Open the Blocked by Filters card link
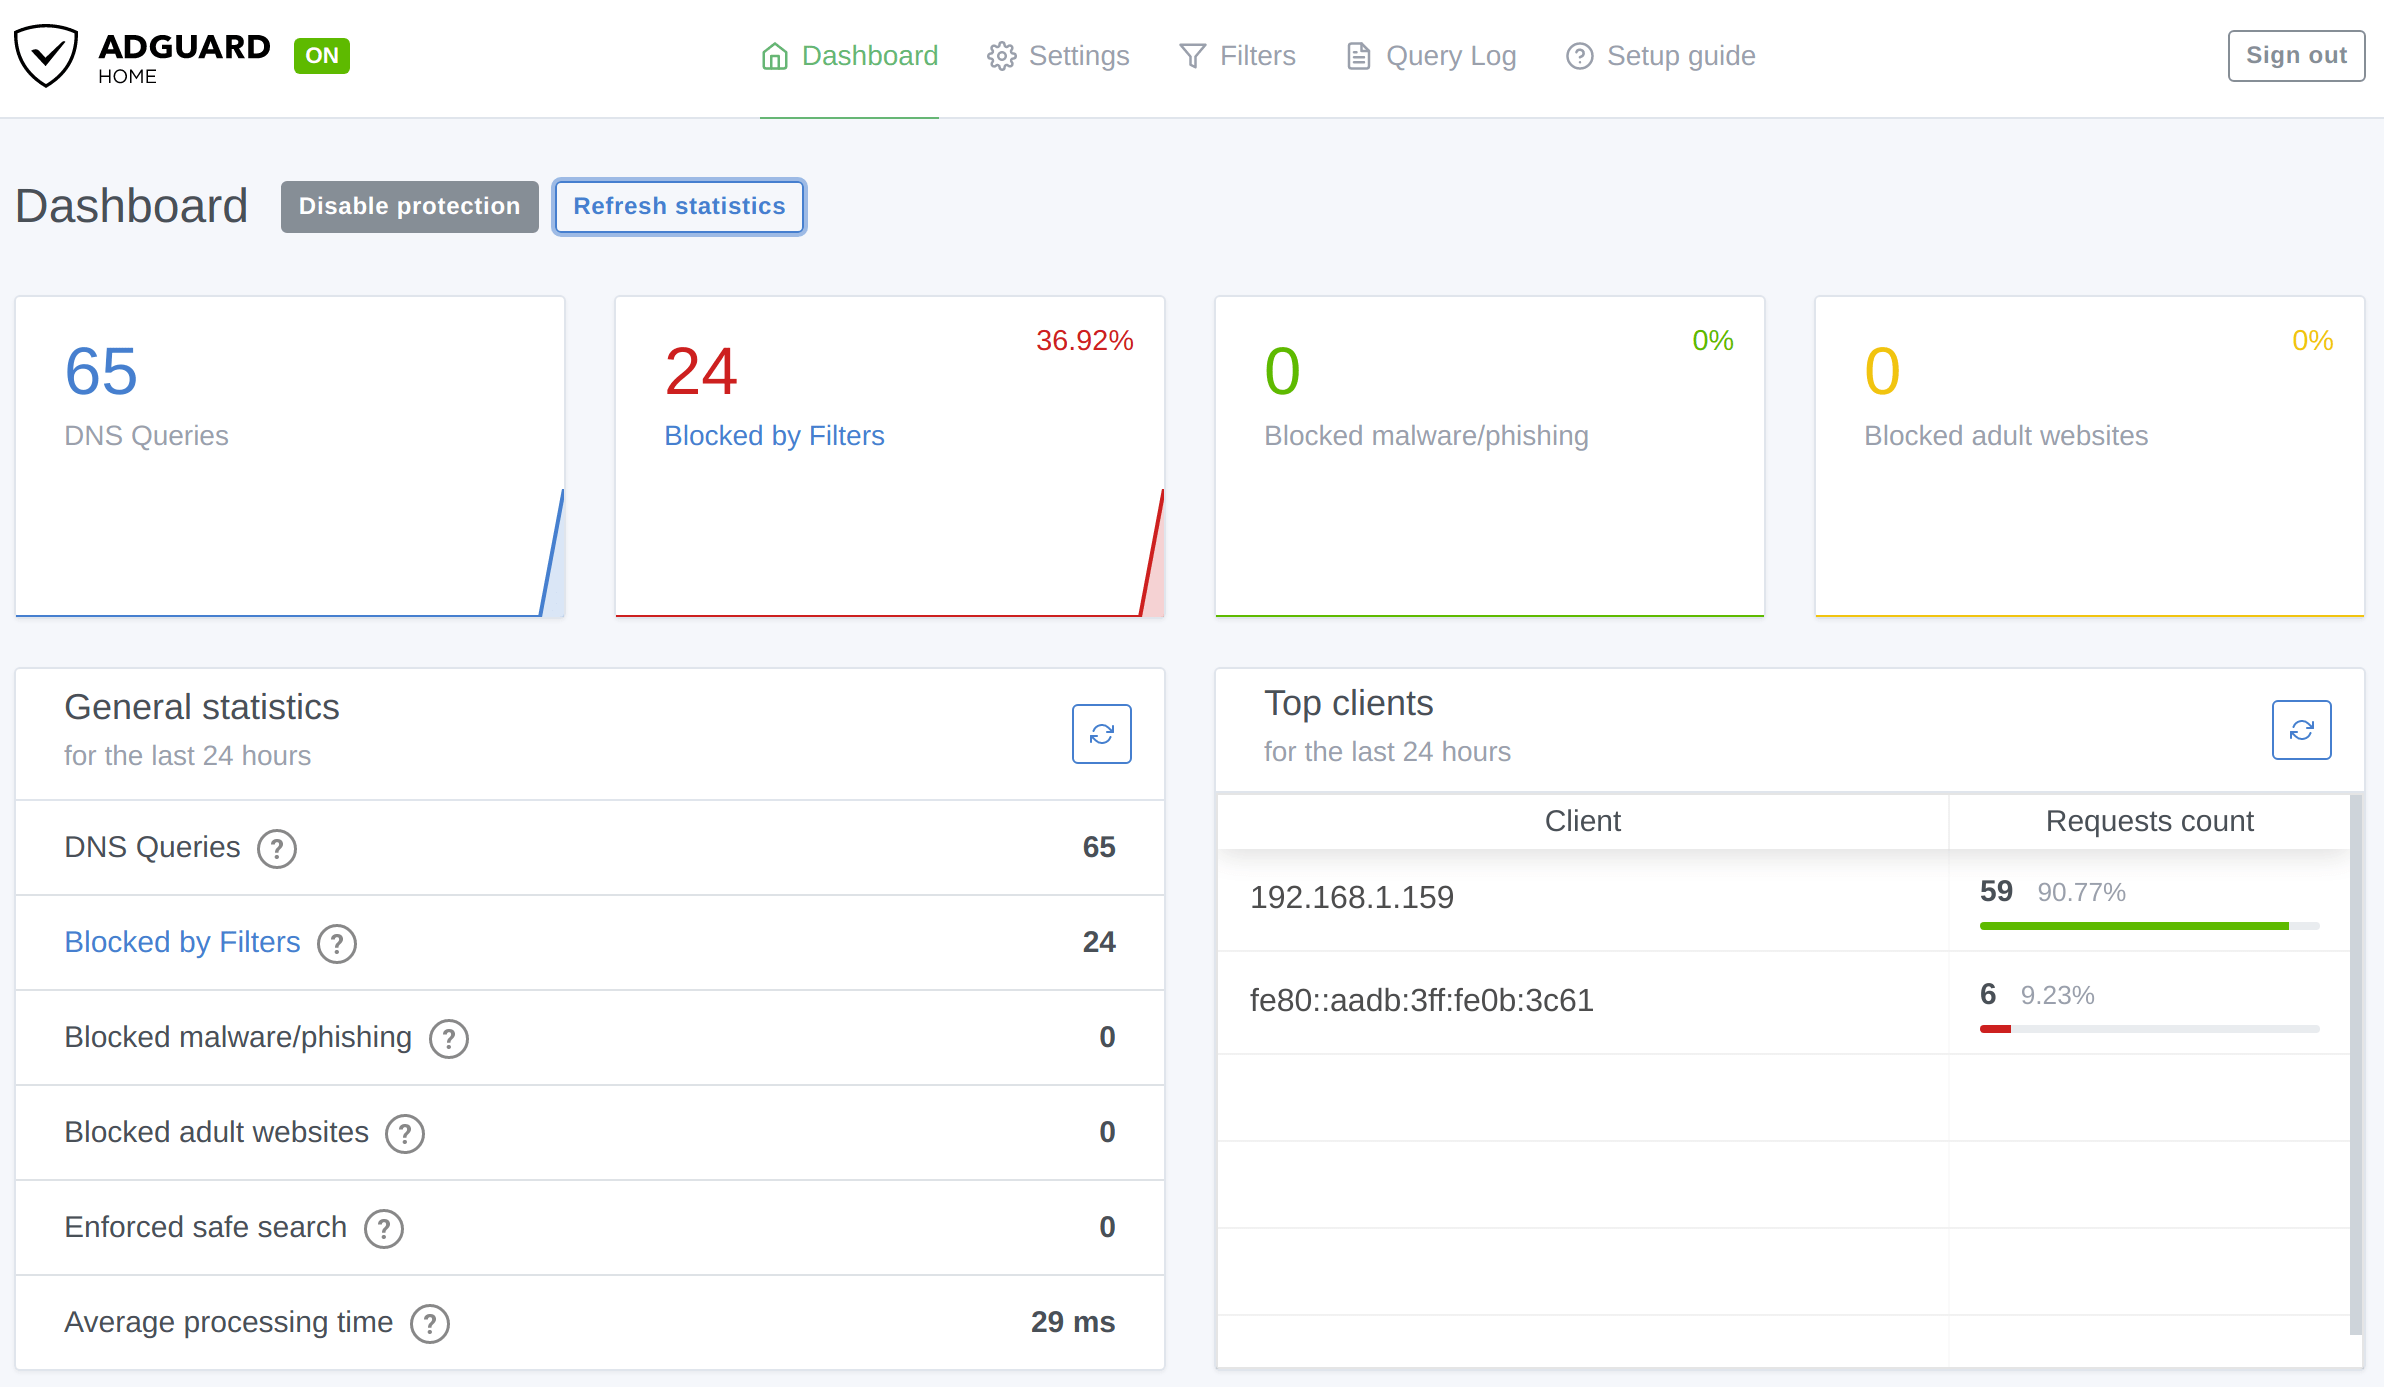Viewport: 2384px width, 1387px height. pyautogui.click(x=774, y=436)
